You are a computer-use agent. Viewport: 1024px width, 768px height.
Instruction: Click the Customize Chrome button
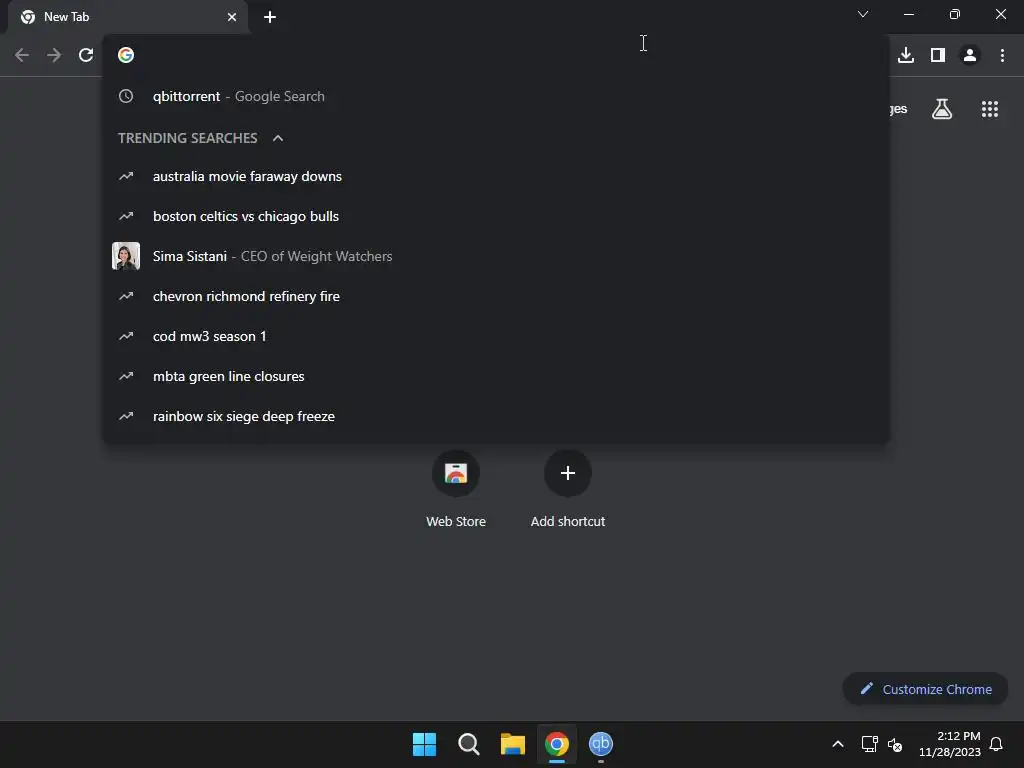point(925,689)
